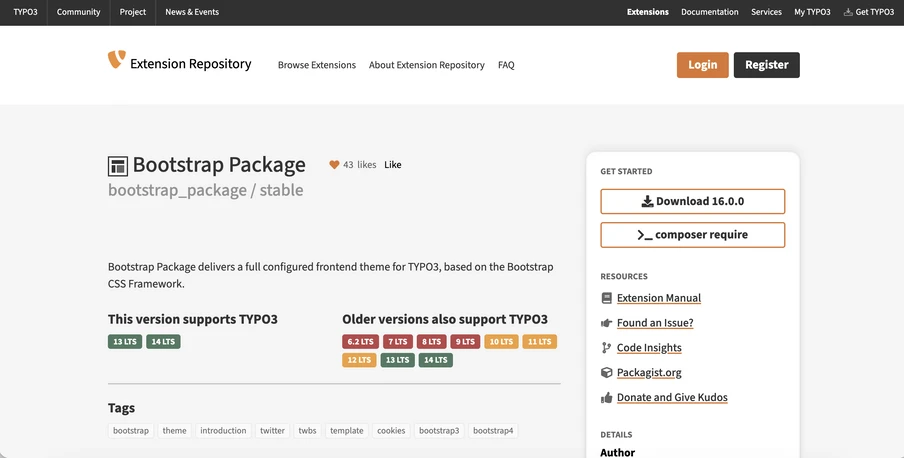
Task: Click the download icon beside Get TYPO3
Action: click(848, 12)
